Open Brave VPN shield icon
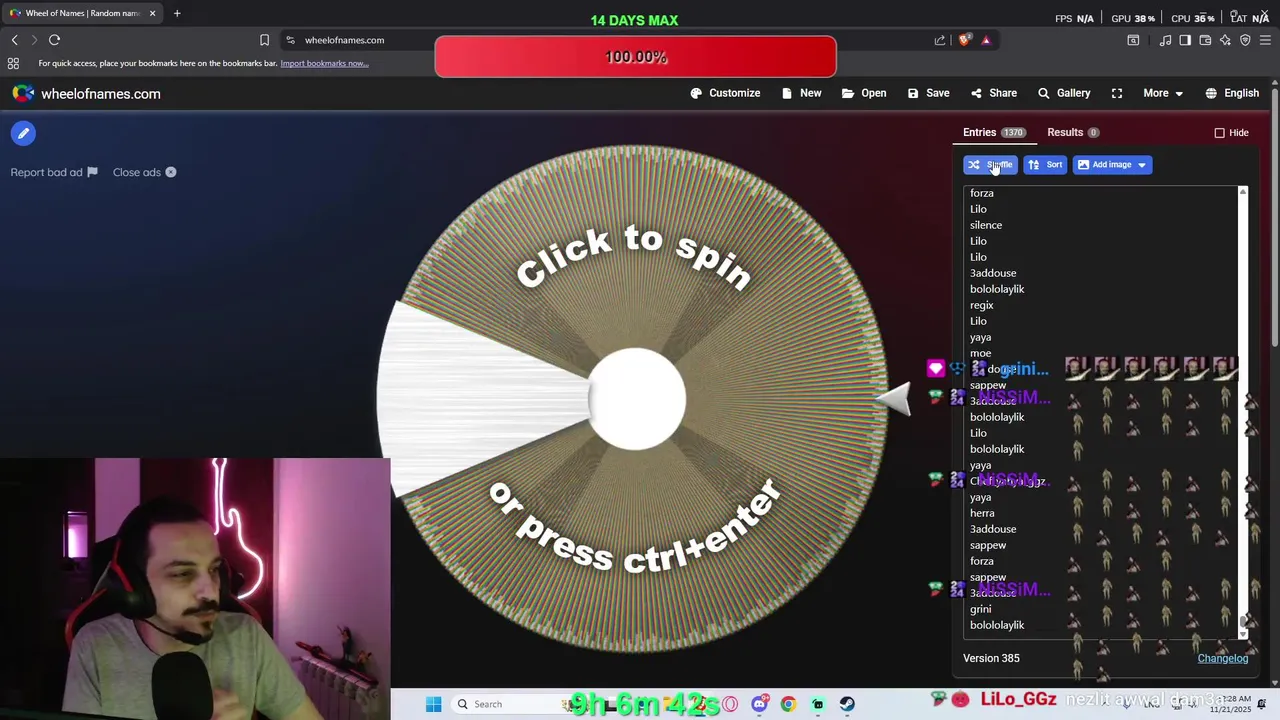 pyautogui.click(x=1245, y=40)
